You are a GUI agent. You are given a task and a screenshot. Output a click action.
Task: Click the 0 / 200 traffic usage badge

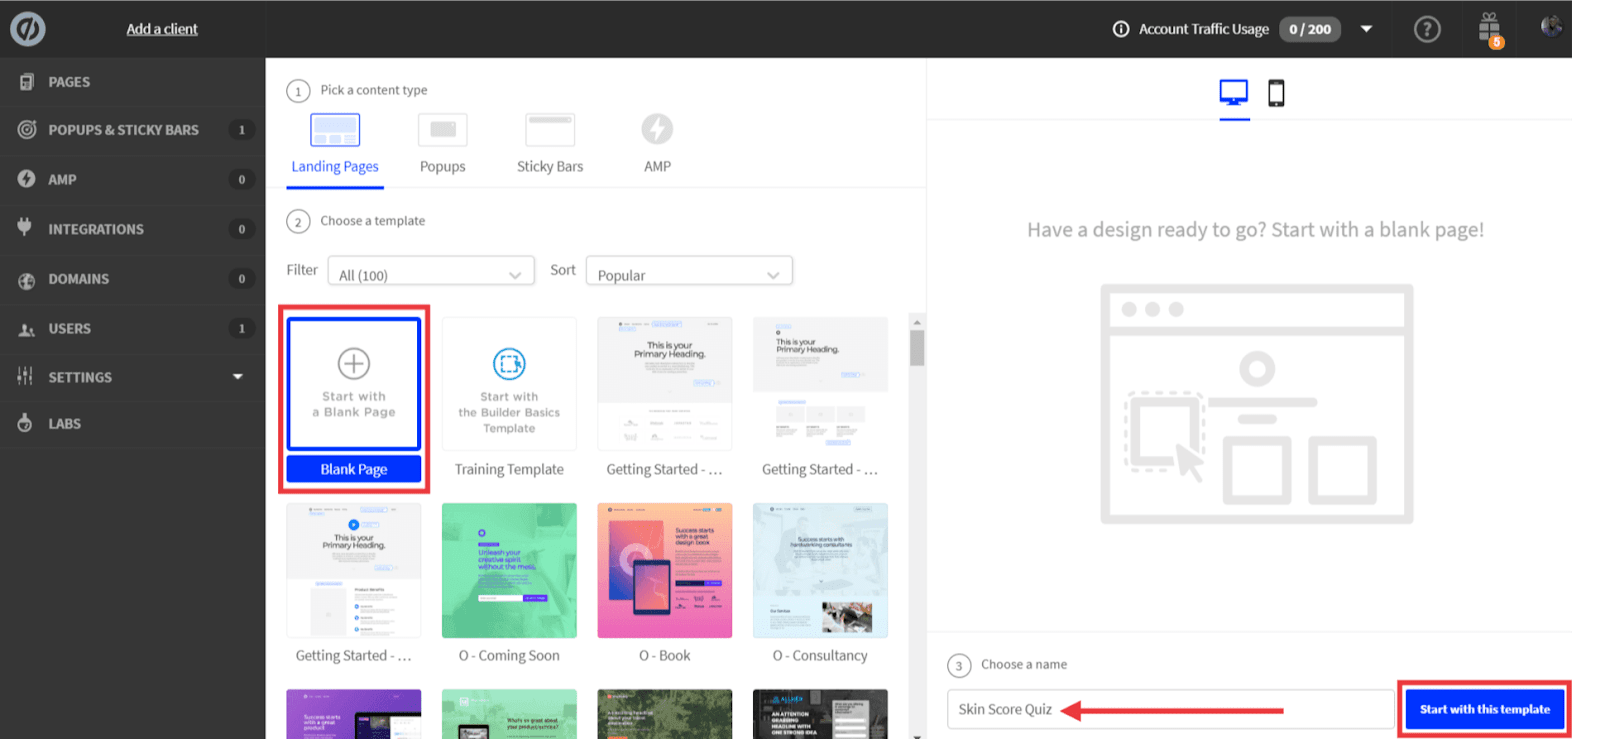1310,29
